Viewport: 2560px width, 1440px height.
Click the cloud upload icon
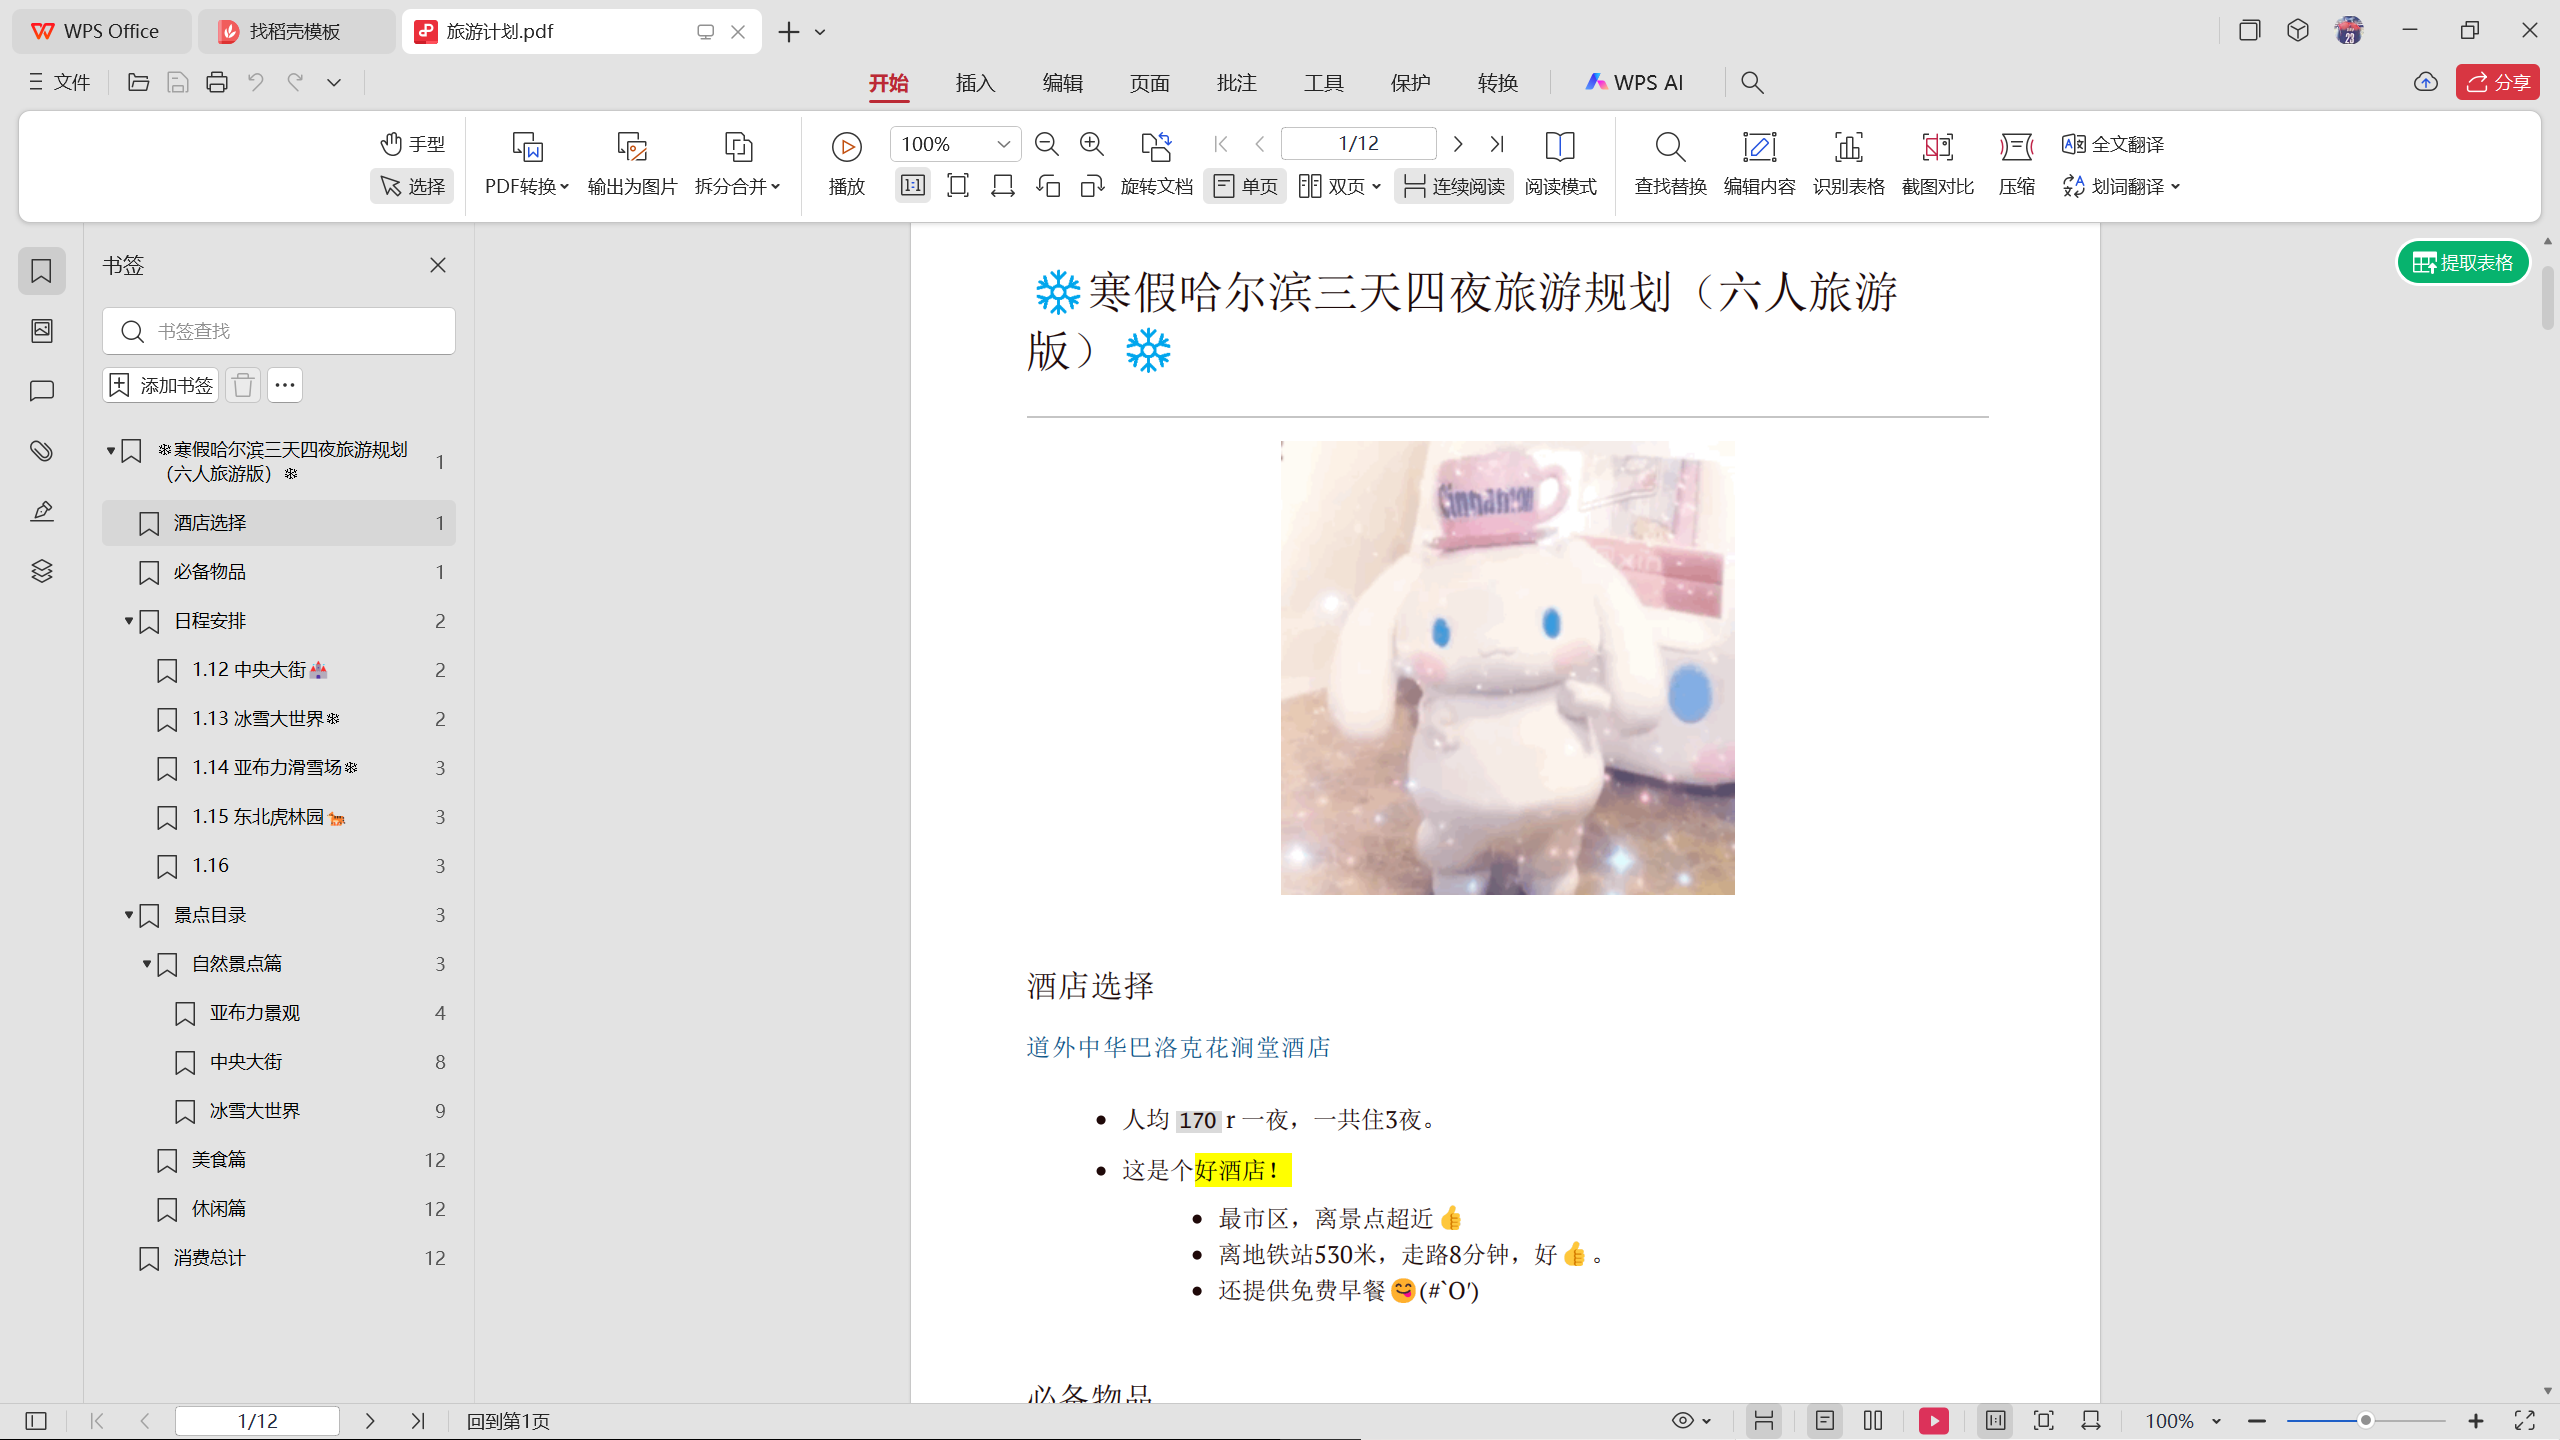[2425, 82]
